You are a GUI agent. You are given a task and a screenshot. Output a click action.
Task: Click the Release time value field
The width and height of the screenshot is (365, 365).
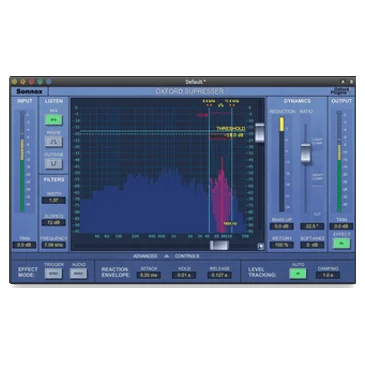point(219,275)
